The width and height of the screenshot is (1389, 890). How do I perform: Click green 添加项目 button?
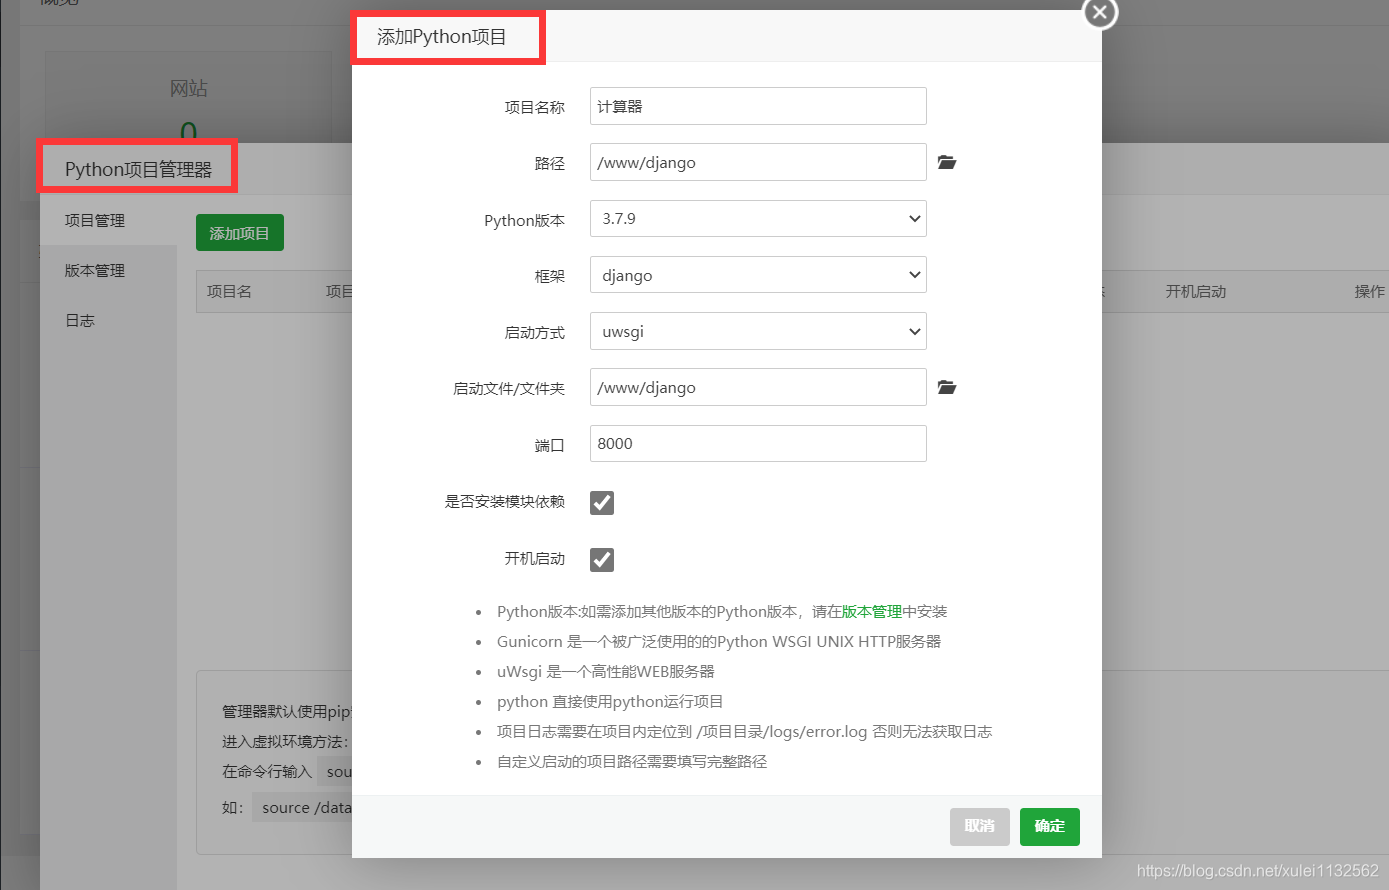[240, 233]
